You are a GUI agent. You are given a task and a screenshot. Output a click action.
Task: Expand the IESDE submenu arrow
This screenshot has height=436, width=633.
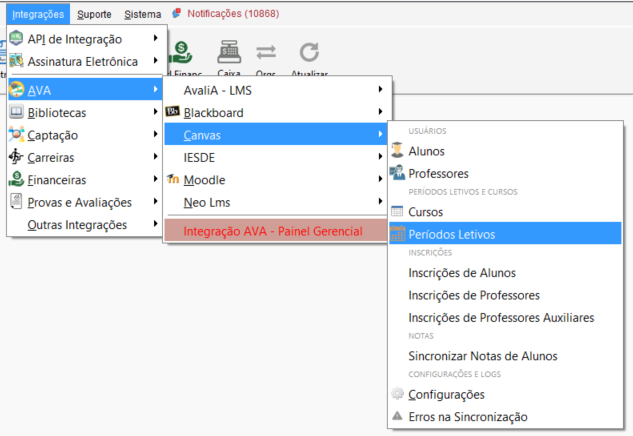tap(380, 157)
